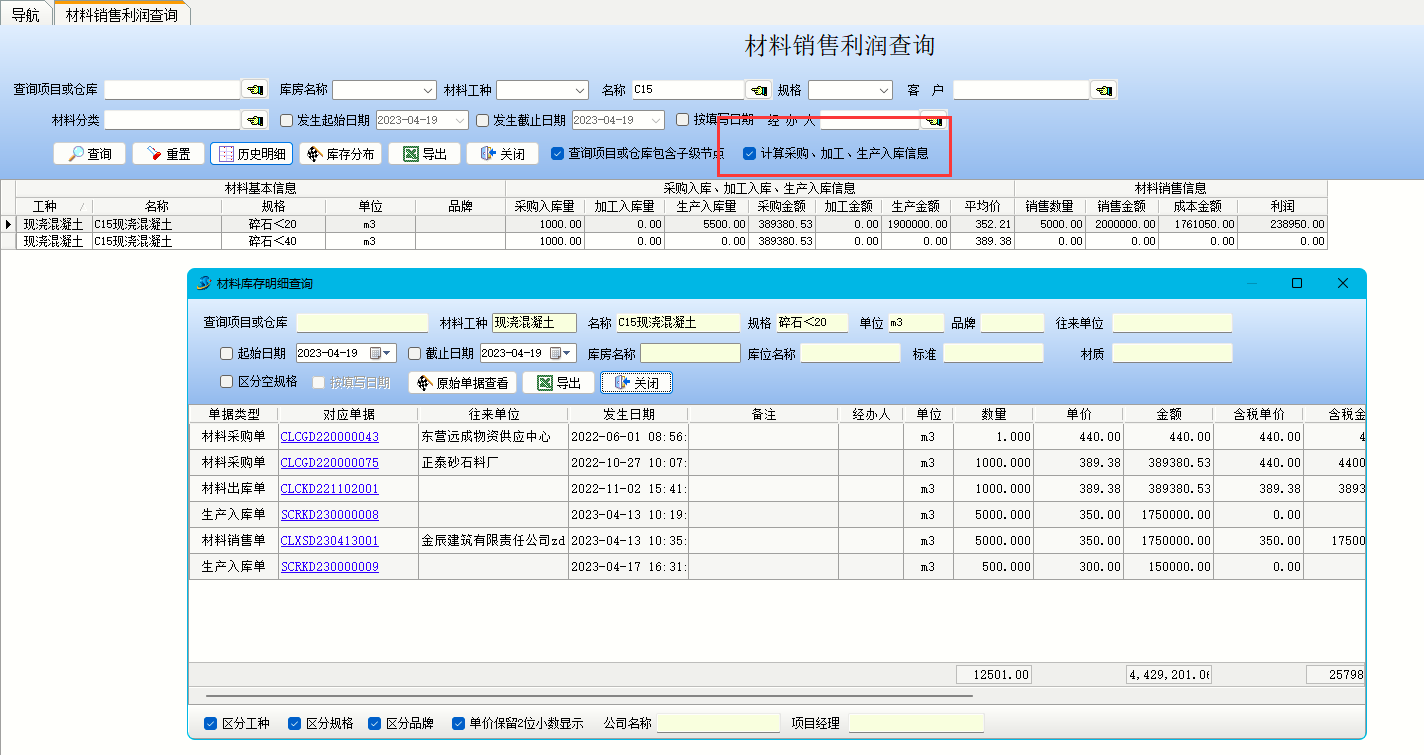1424x755 pixels.
Task: Click the lookup icon beside 材料分类 field
Action: 255,120
